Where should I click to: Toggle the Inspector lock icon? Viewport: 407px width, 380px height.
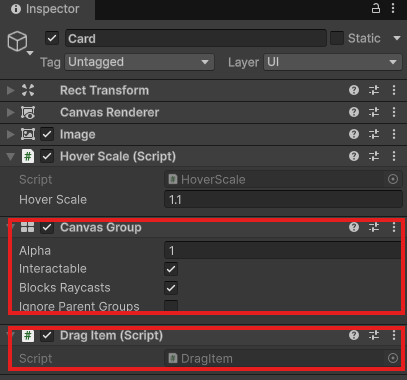(x=376, y=9)
